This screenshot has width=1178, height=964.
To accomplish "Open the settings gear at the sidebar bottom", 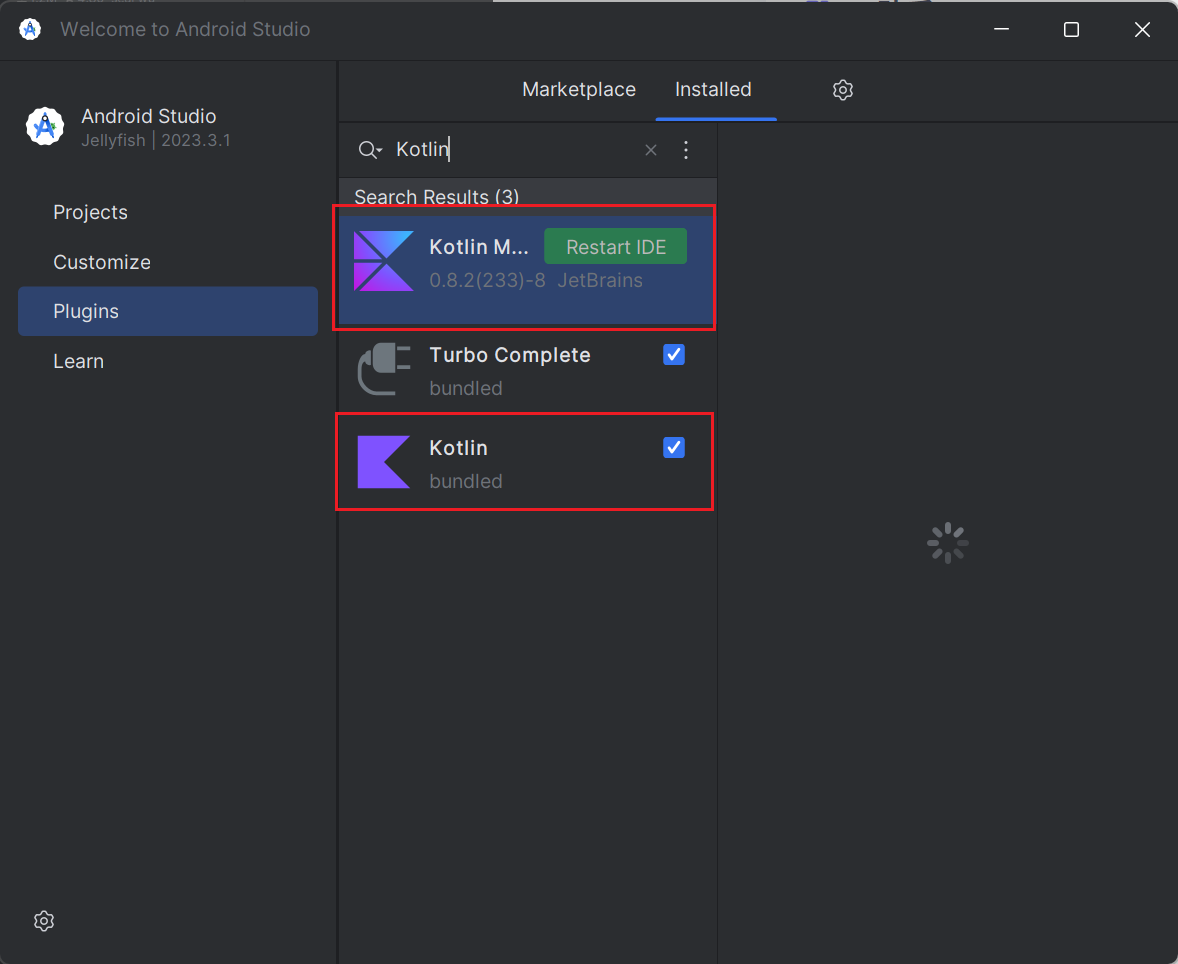I will tap(44, 921).
